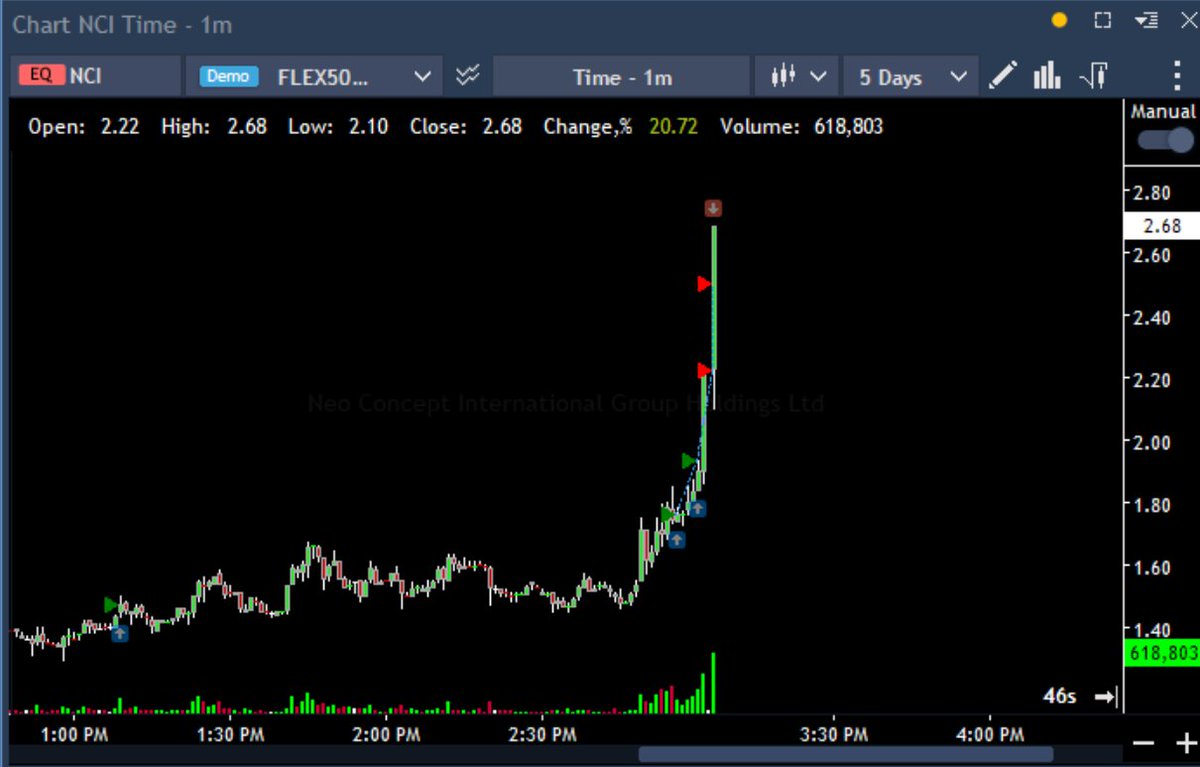This screenshot has height=767, width=1200.
Task: Click the High: 2.68 readout
Action: click(214, 127)
